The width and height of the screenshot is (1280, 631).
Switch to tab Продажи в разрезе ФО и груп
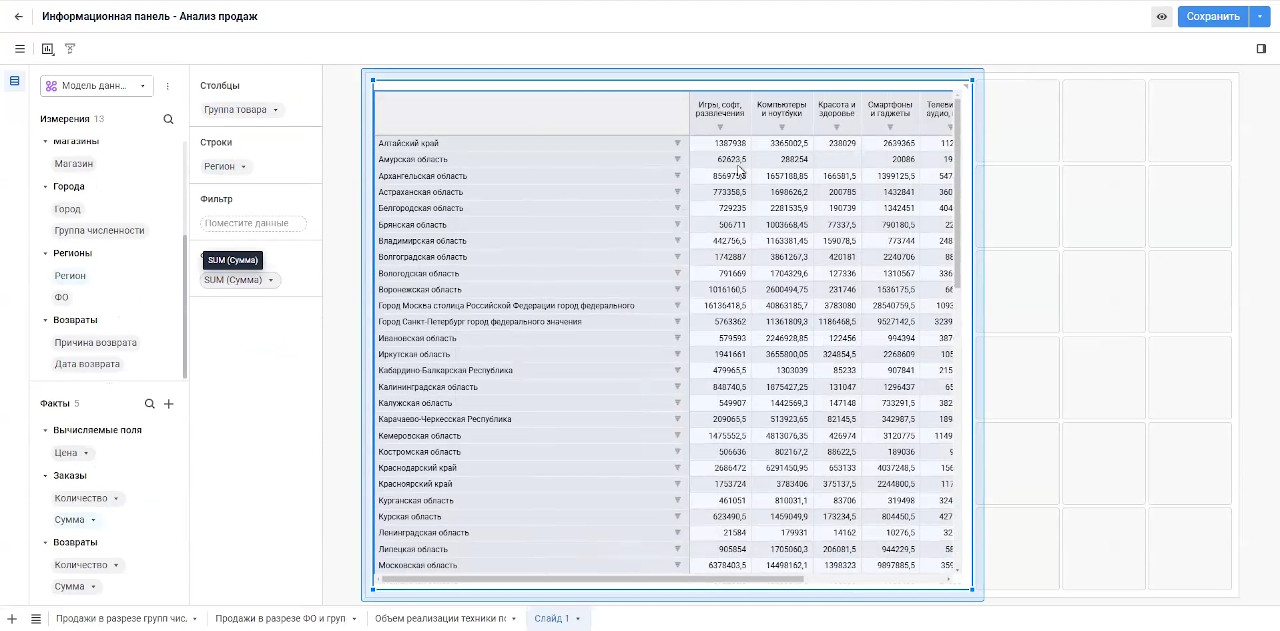[280, 619]
